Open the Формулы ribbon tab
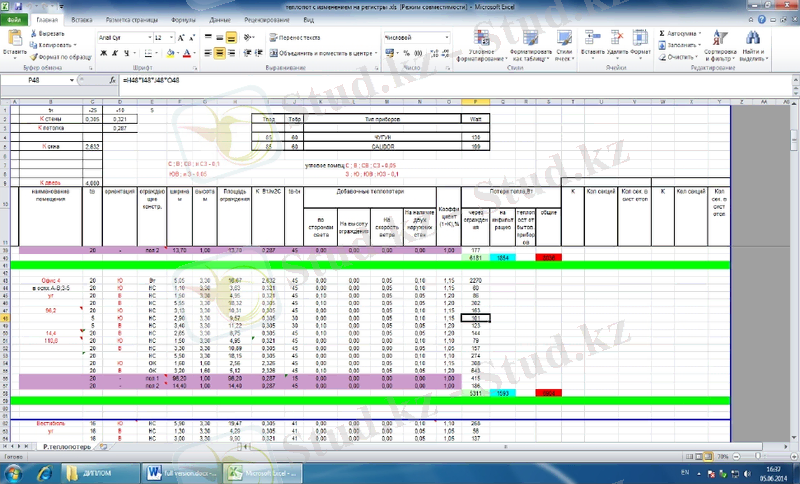Viewport: 800px width, 484px height. (x=183, y=19)
